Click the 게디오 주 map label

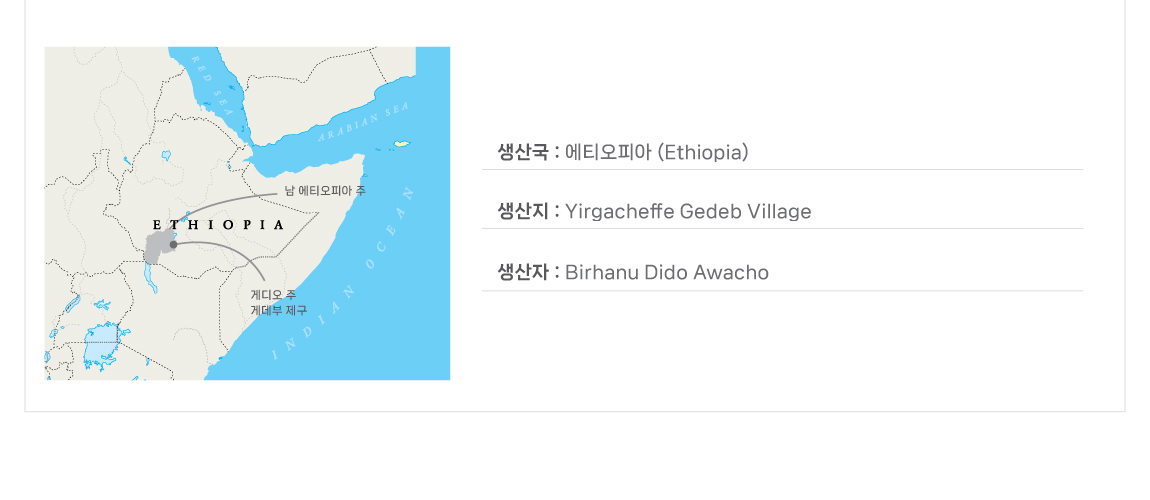[x=273, y=295]
